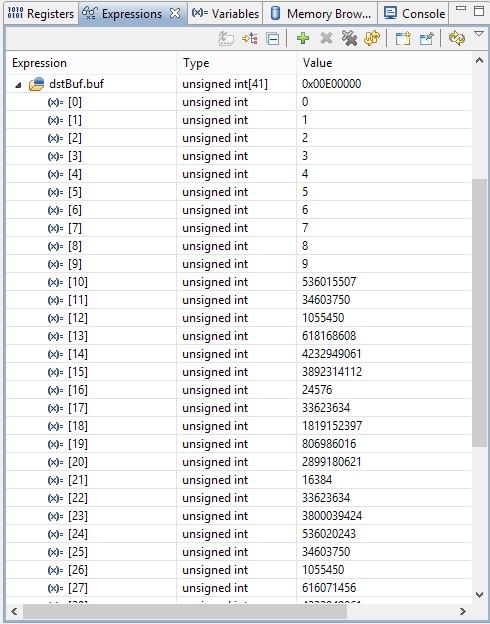Remove selected expression with X icon
490x624 pixels.
(x=326, y=39)
